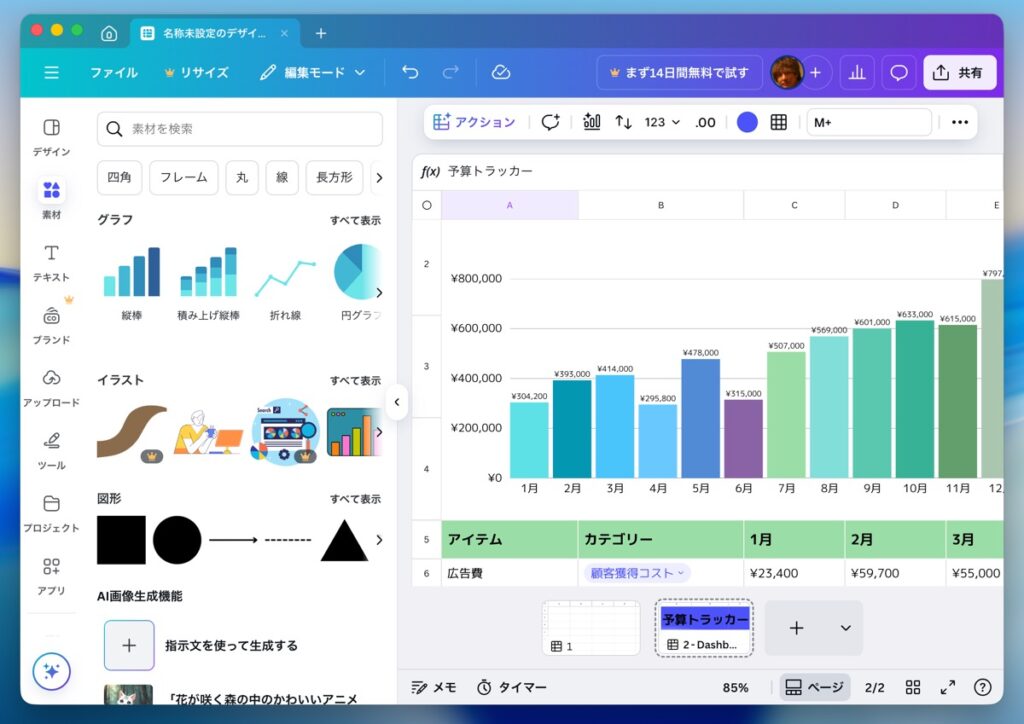Toggle the ページ thumbnail panel

pyautogui.click(x=814, y=687)
